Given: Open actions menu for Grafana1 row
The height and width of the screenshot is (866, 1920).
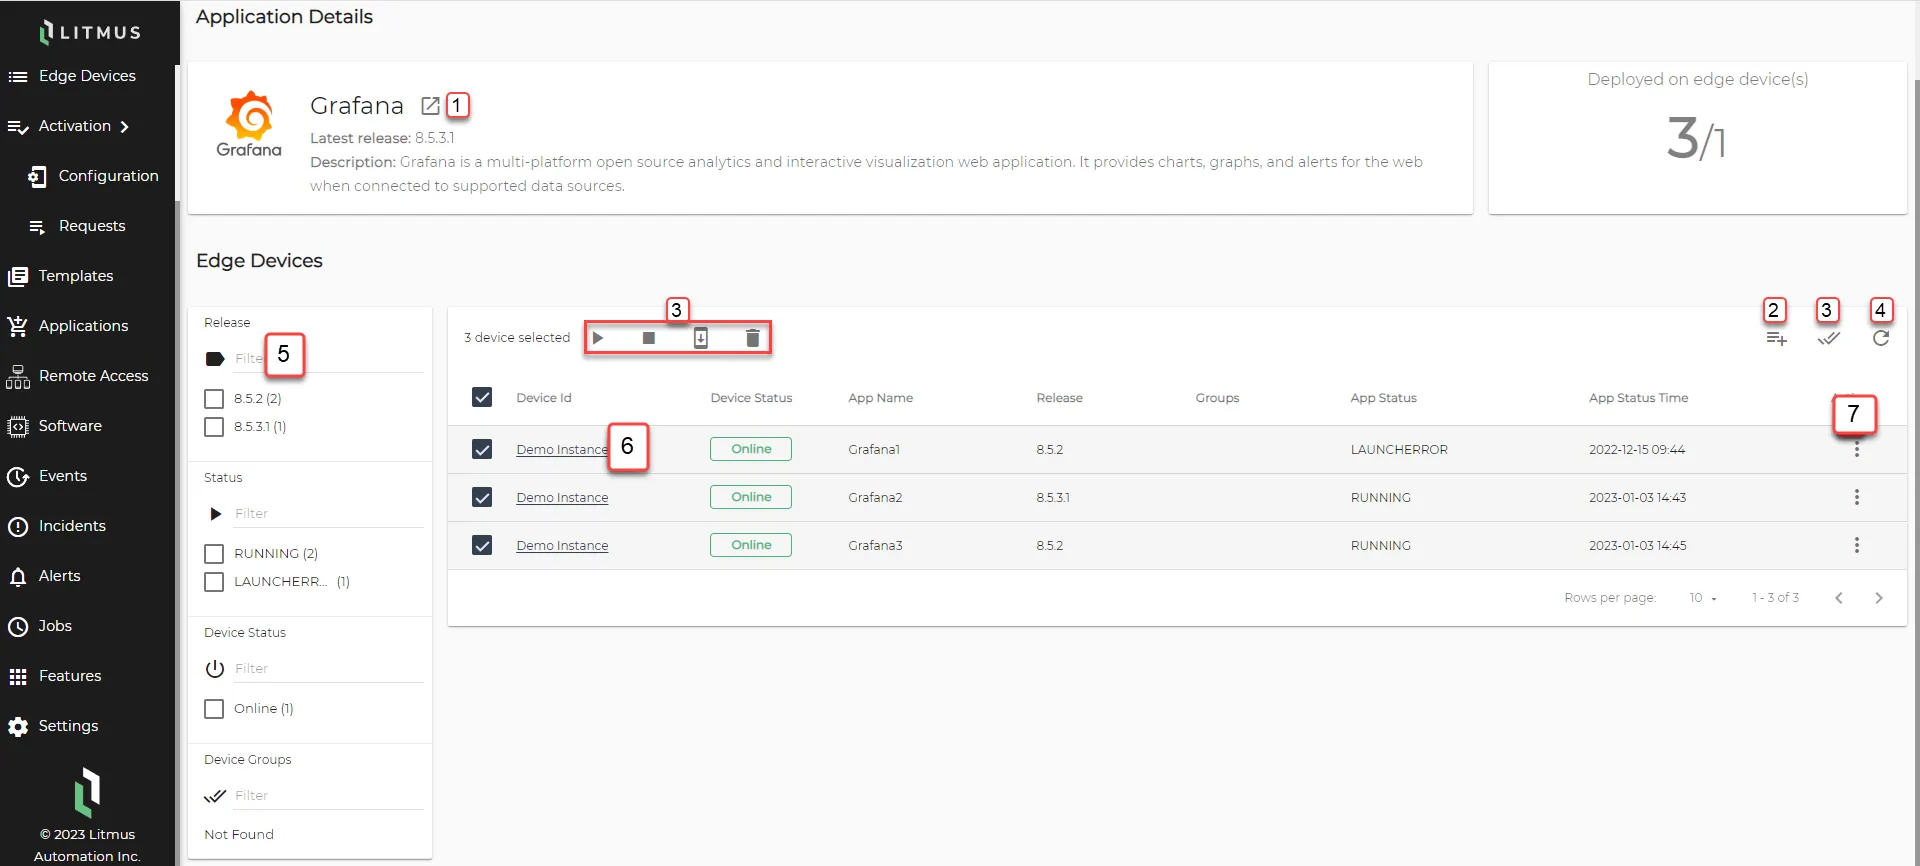Looking at the screenshot, I should [1857, 449].
